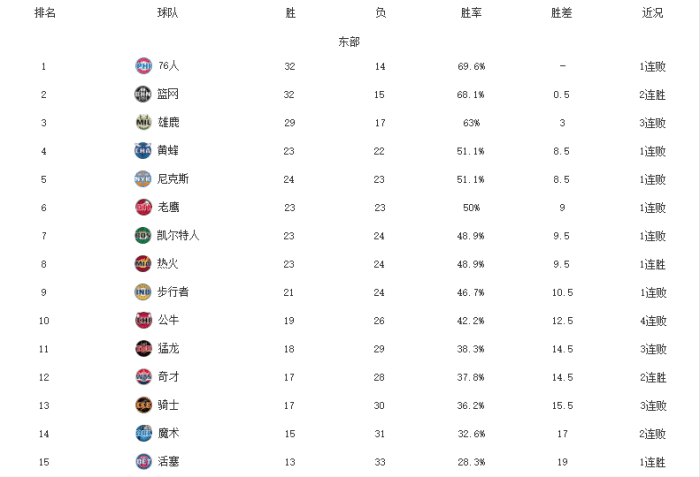Click the 篮网 team logo
This screenshot has width=700, height=477.
pyautogui.click(x=142, y=94)
